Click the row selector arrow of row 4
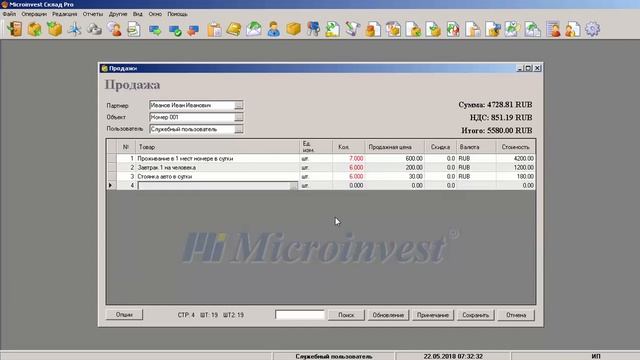Screen dimensions: 640x360 [x=111, y=185]
